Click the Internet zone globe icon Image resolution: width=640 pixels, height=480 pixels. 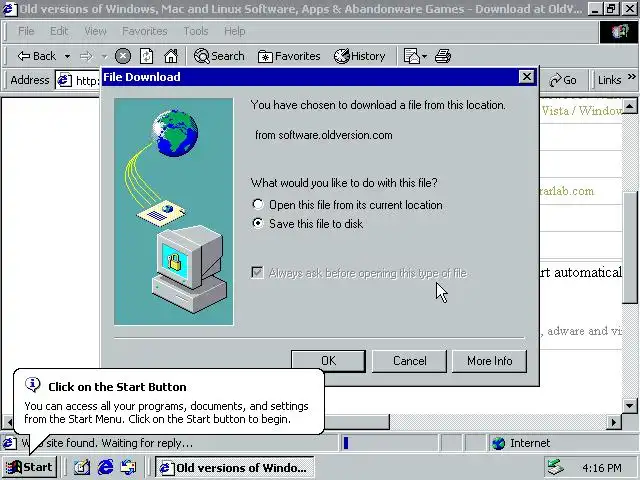[498, 443]
